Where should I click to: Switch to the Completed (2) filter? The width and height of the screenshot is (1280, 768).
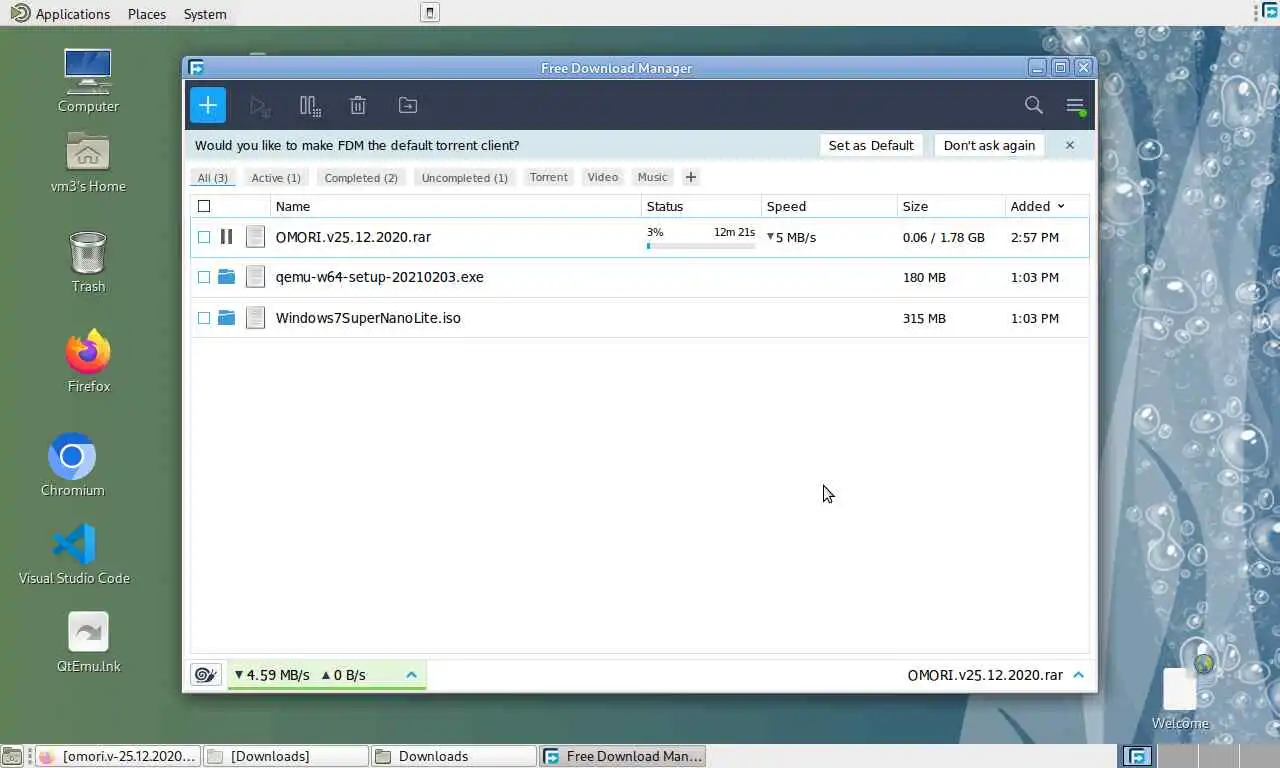[x=361, y=178]
